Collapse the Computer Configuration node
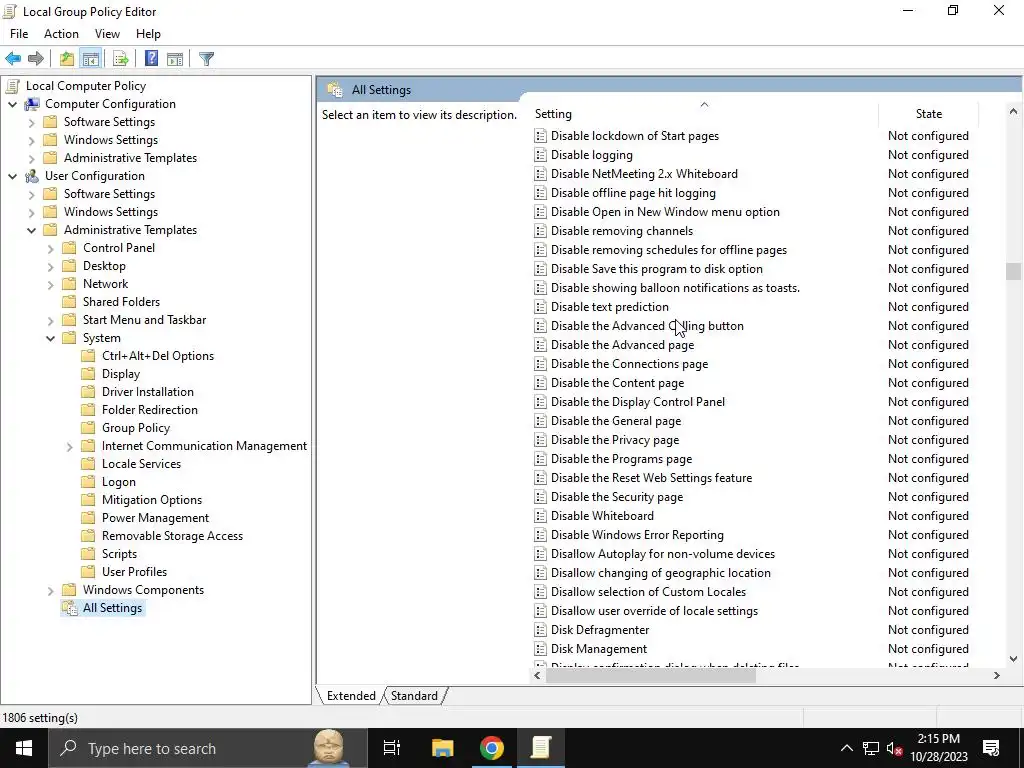The width and height of the screenshot is (1024, 768). (12, 104)
